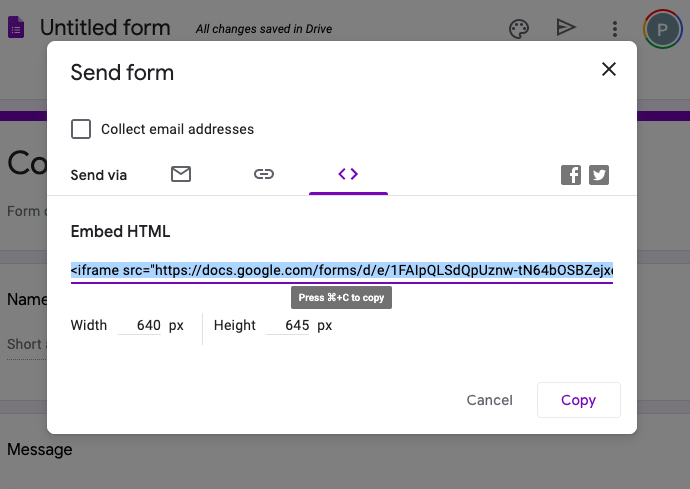
Task: Close the Send form dialog
Action: tap(608, 69)
